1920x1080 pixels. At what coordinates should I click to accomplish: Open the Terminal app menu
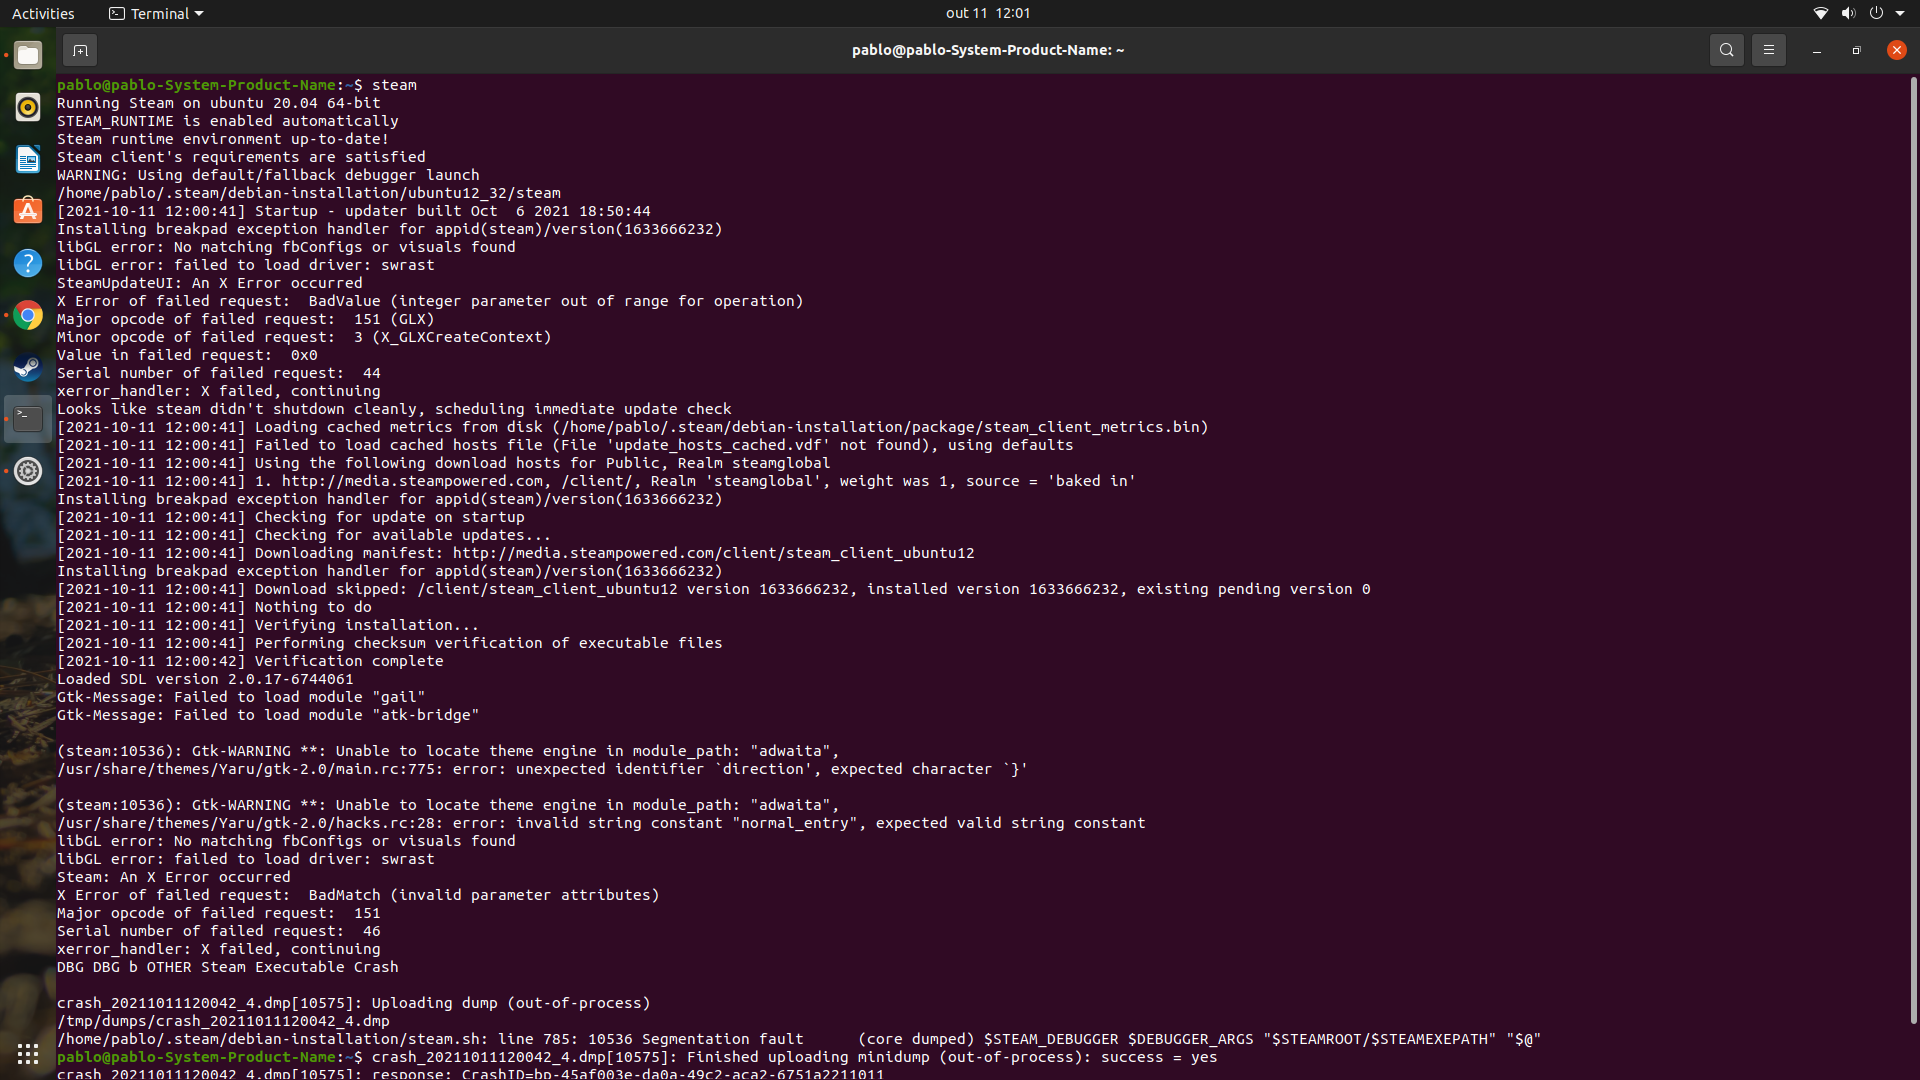point(156,13)
